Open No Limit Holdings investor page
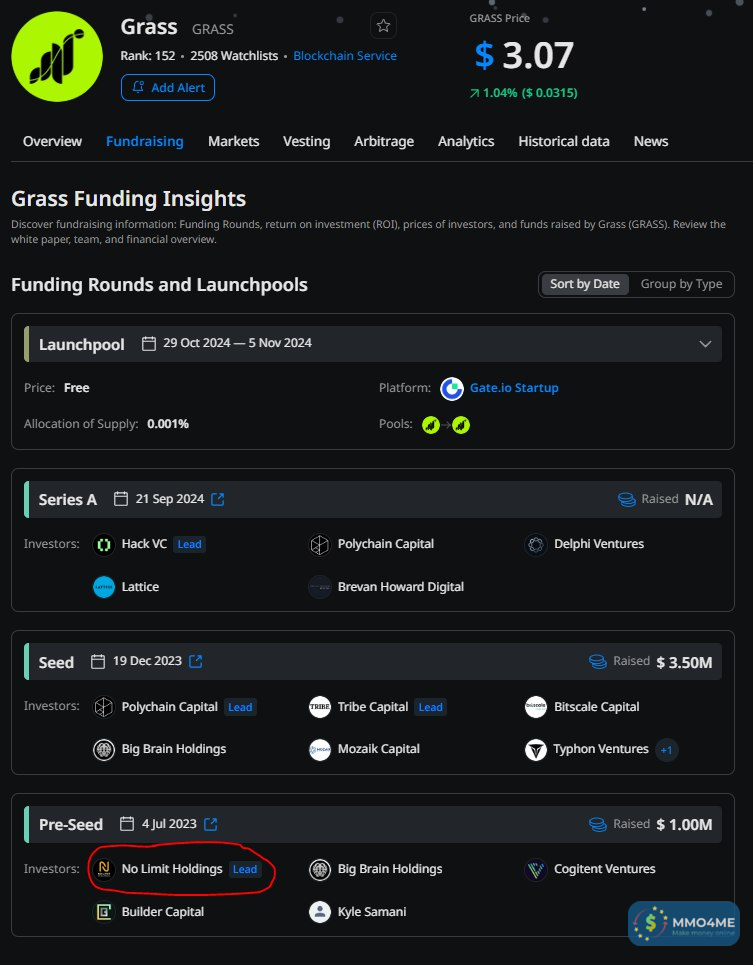Image resolution: width=753 pixels, height=965 pixels. (x=172, y=869)
